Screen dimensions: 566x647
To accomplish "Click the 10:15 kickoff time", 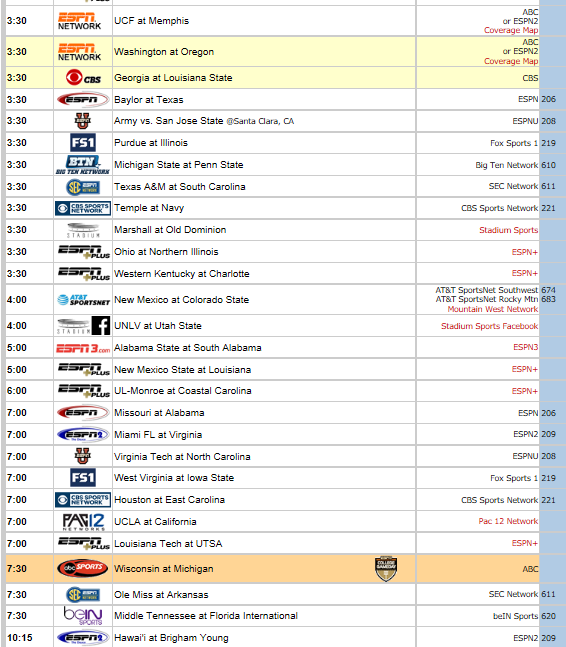I will coord(20,638).
